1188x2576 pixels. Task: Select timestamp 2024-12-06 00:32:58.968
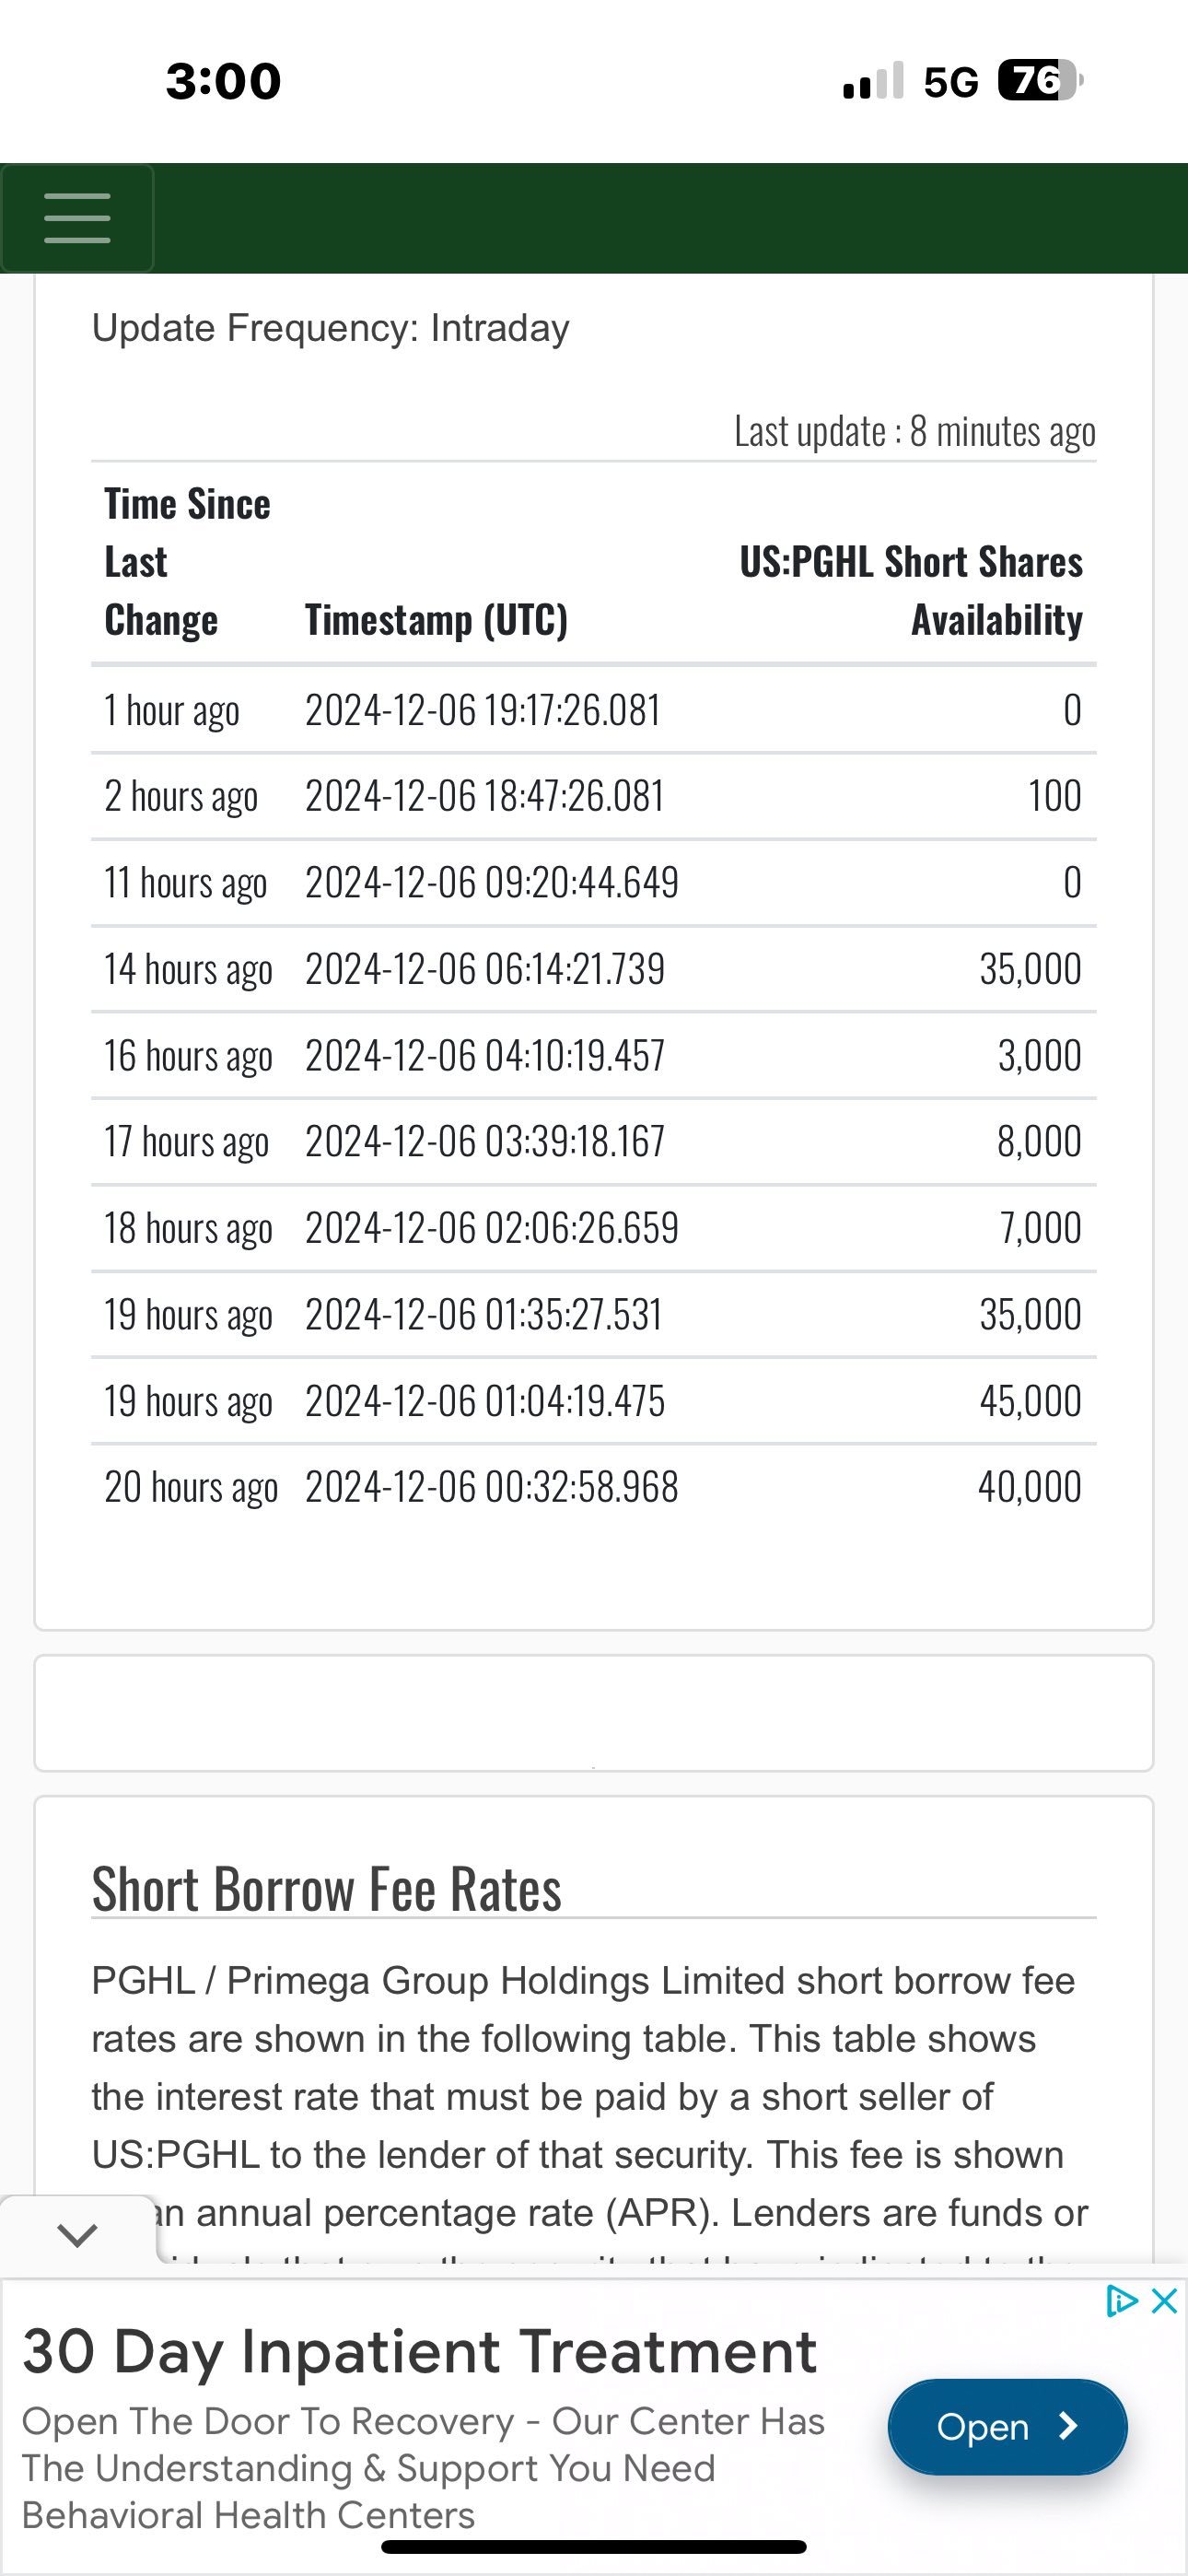[492, 1487]
